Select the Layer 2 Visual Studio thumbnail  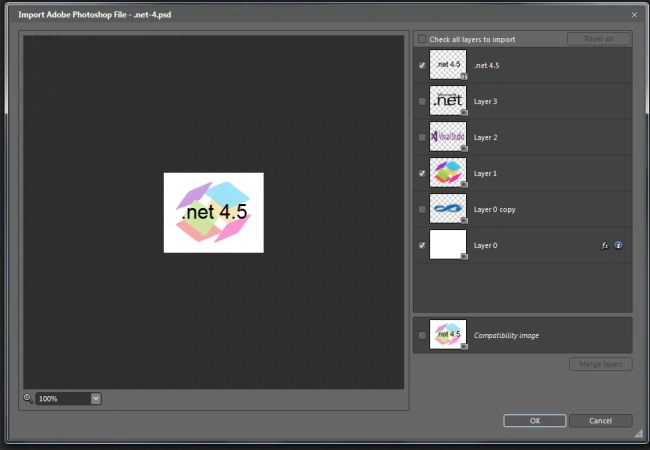click(x=448, y=136)
